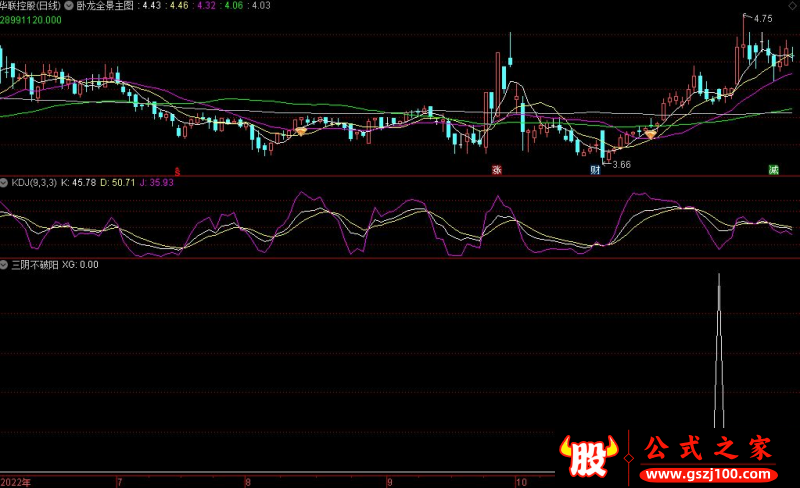
Task: Click the green 减 marker icon
Action: tap(773, 170)
